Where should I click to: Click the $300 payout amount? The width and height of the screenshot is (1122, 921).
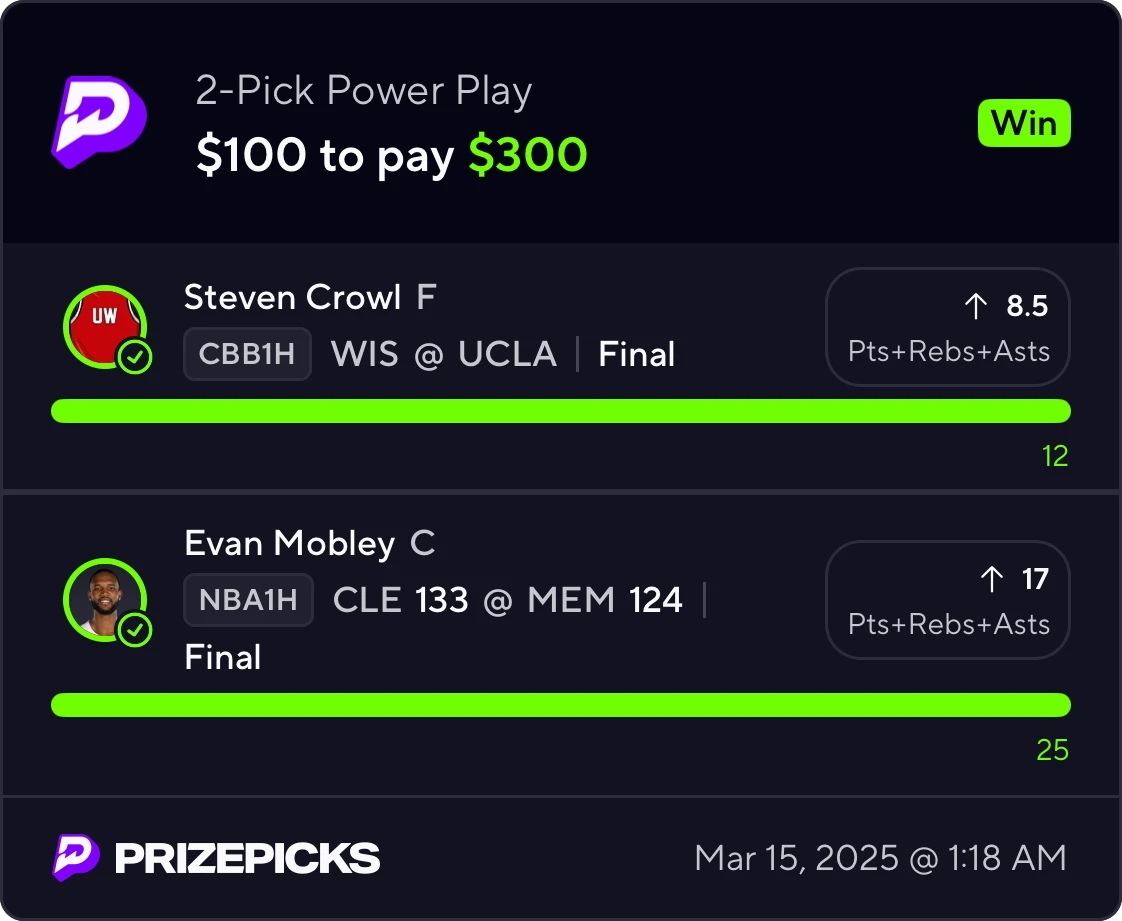[x=528, y=155]
